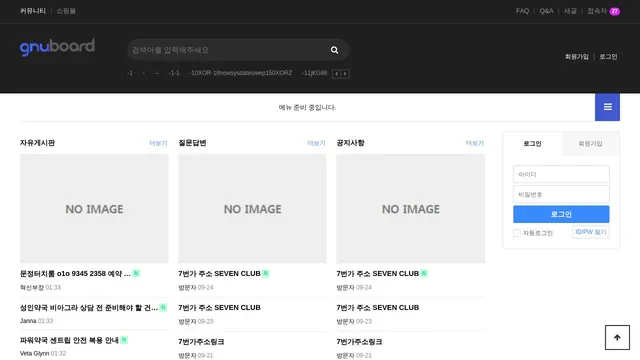Focus the 비밀번호 input field
The width and height of the screenshot is (640, 360).
click(561, 194)
